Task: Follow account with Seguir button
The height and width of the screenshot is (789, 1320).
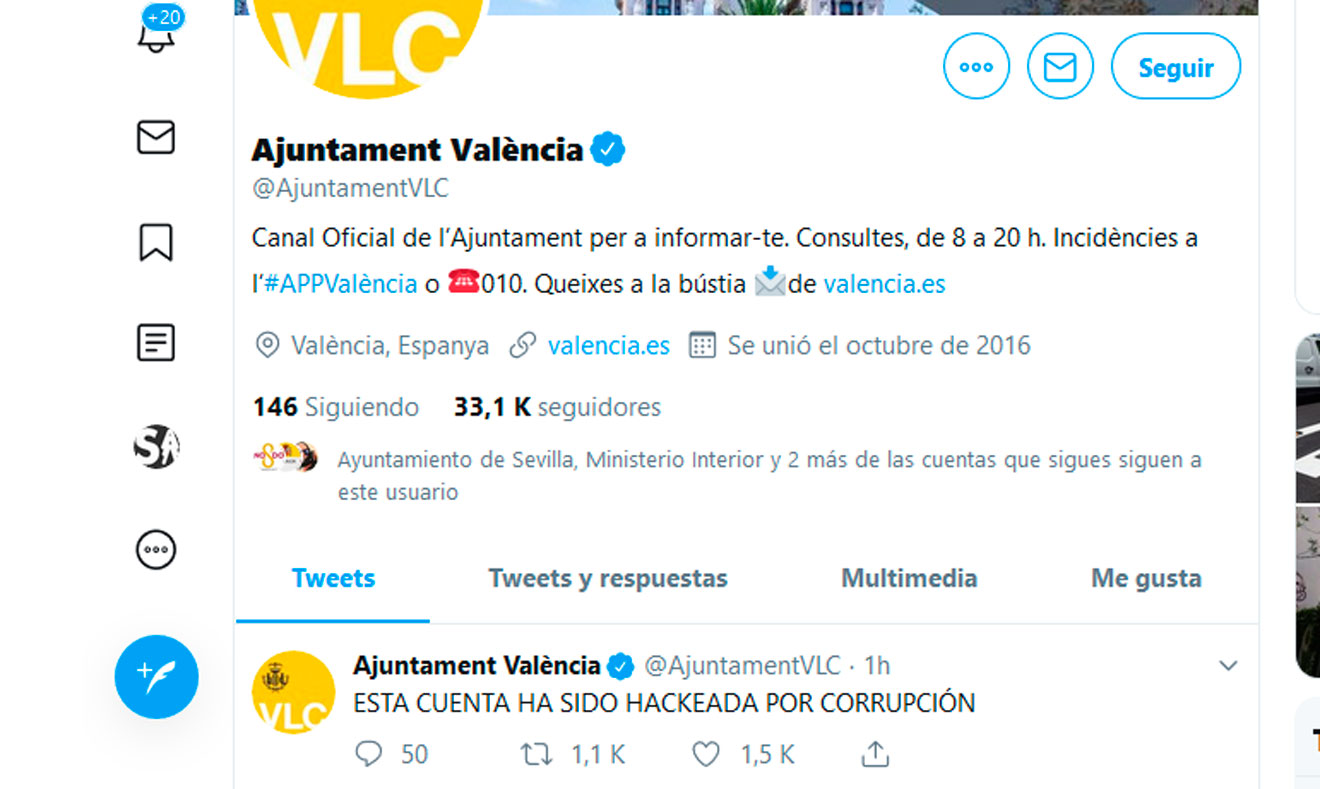Action: [1176, 67]
